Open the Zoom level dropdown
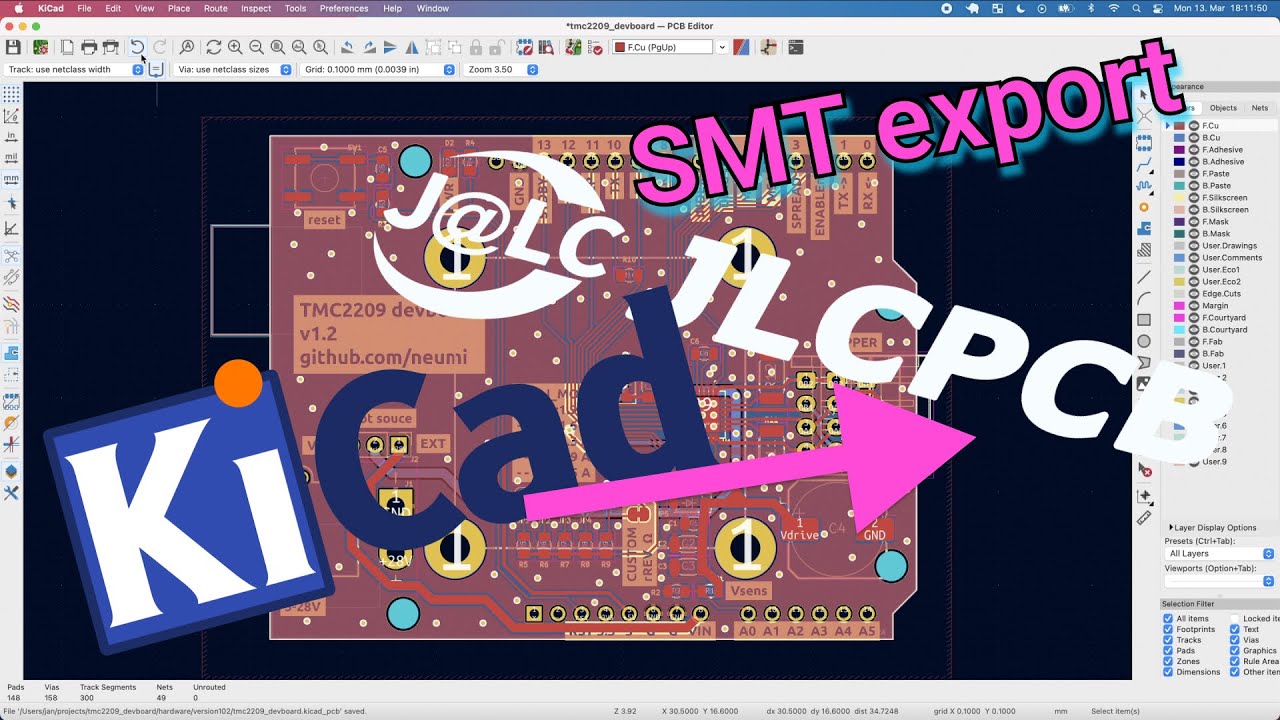Screen dimensions: 1280x720 pos(501,70)
